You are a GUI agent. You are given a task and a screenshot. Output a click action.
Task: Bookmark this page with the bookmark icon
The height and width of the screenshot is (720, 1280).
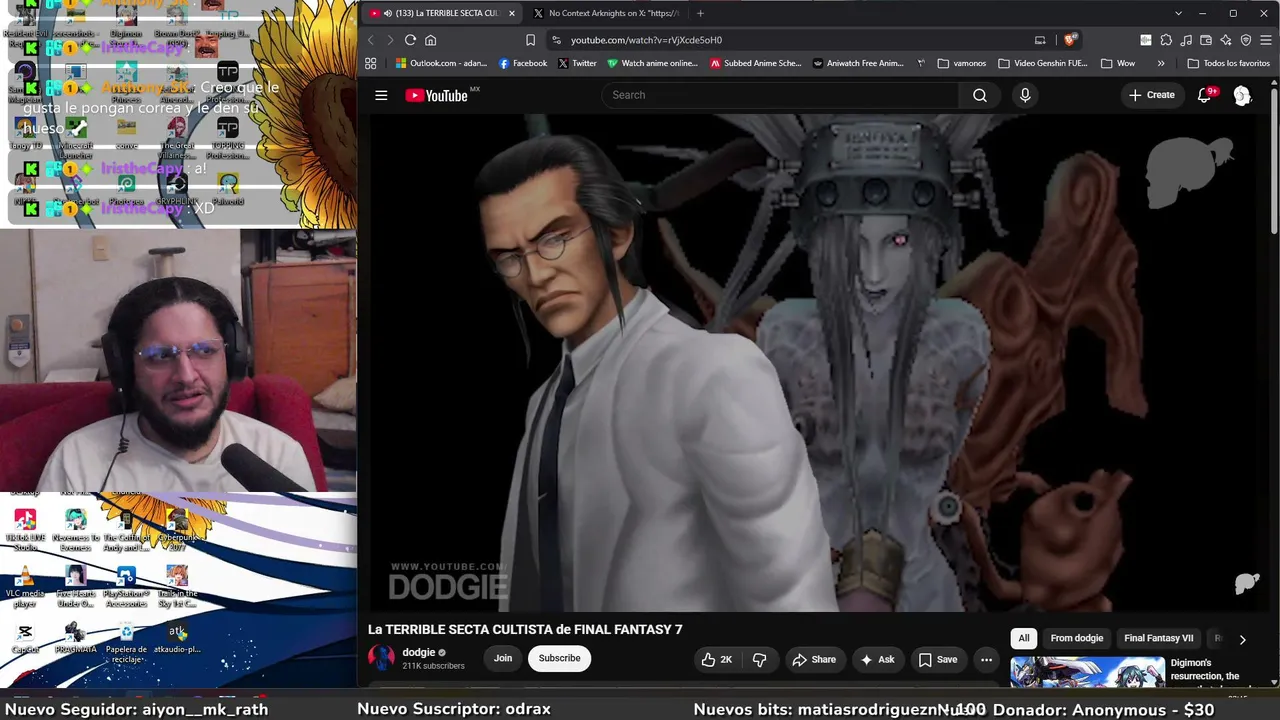[530, 40]
